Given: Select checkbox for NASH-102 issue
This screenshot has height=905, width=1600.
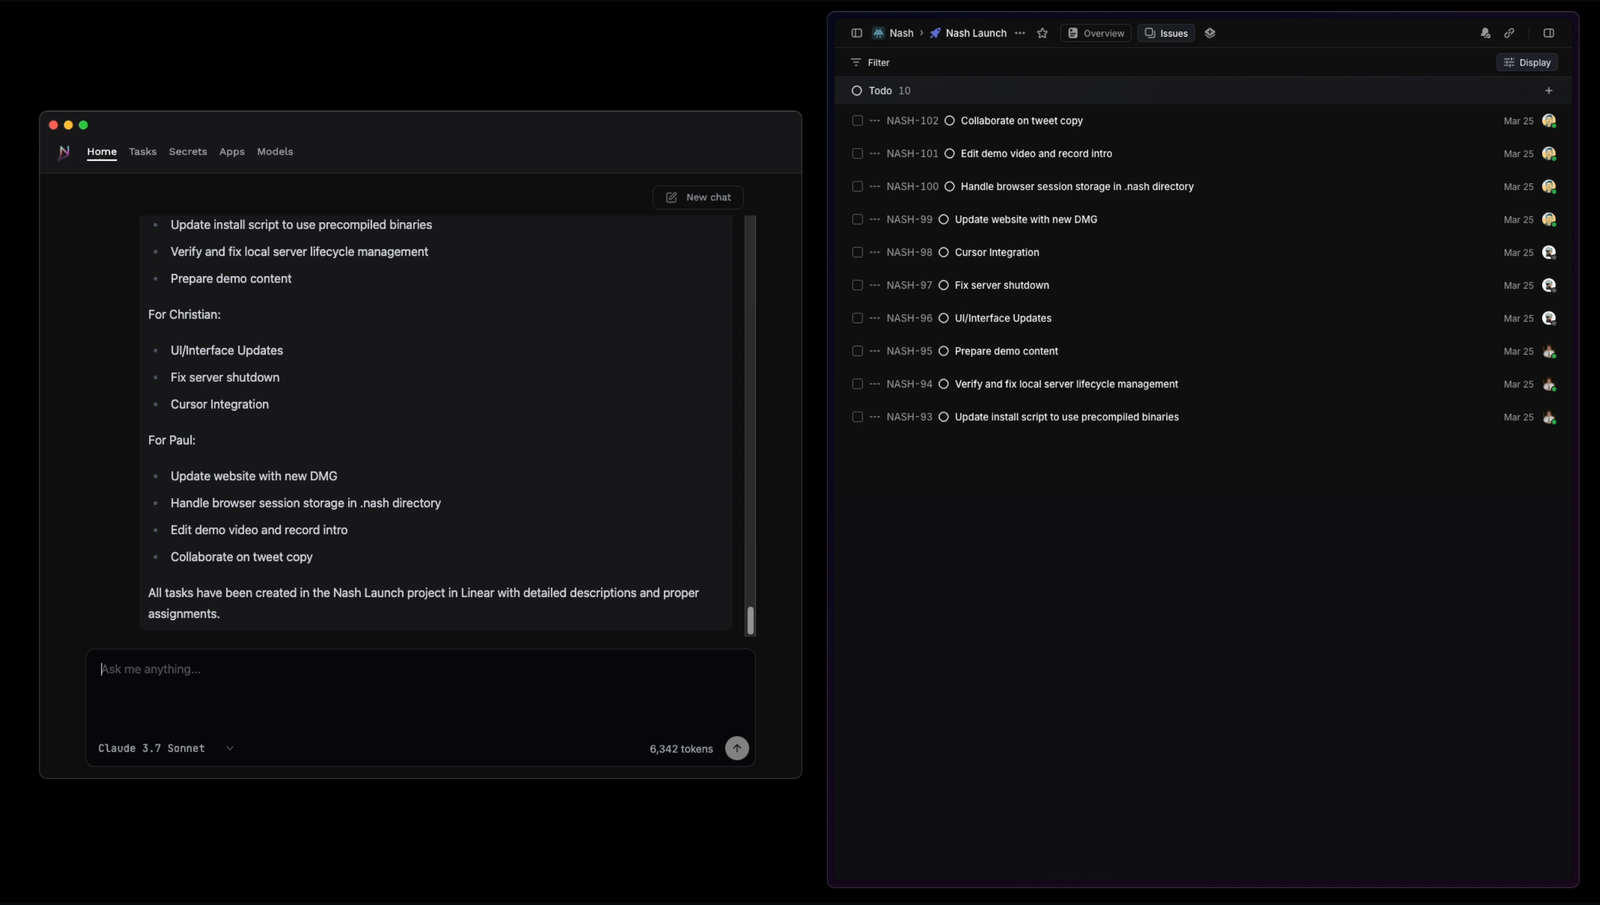Looking at the screenshot, I should tap(857, 121).
